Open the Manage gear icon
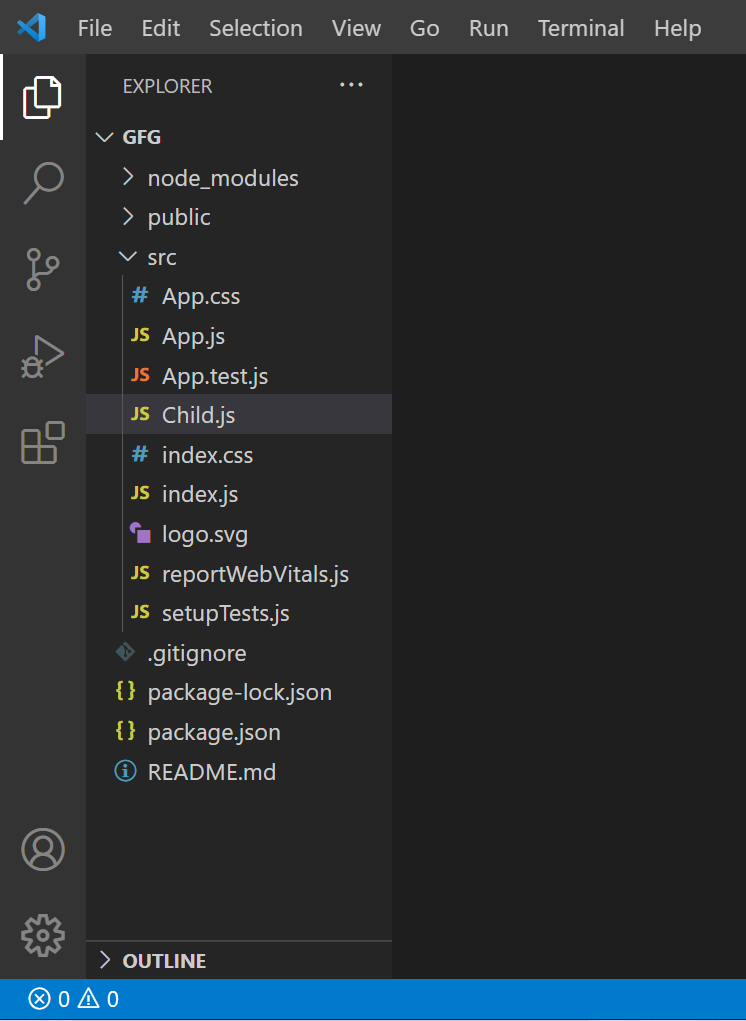 42,934
